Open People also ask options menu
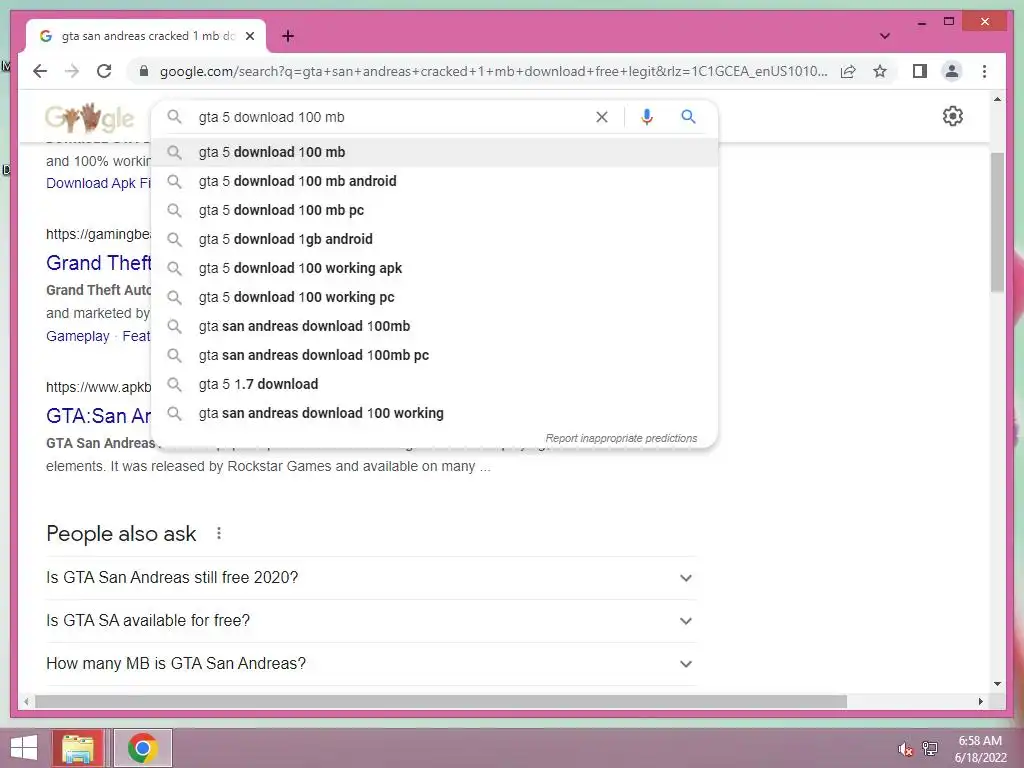Viewport: 1024px width, 768px height. coord(219,534)
